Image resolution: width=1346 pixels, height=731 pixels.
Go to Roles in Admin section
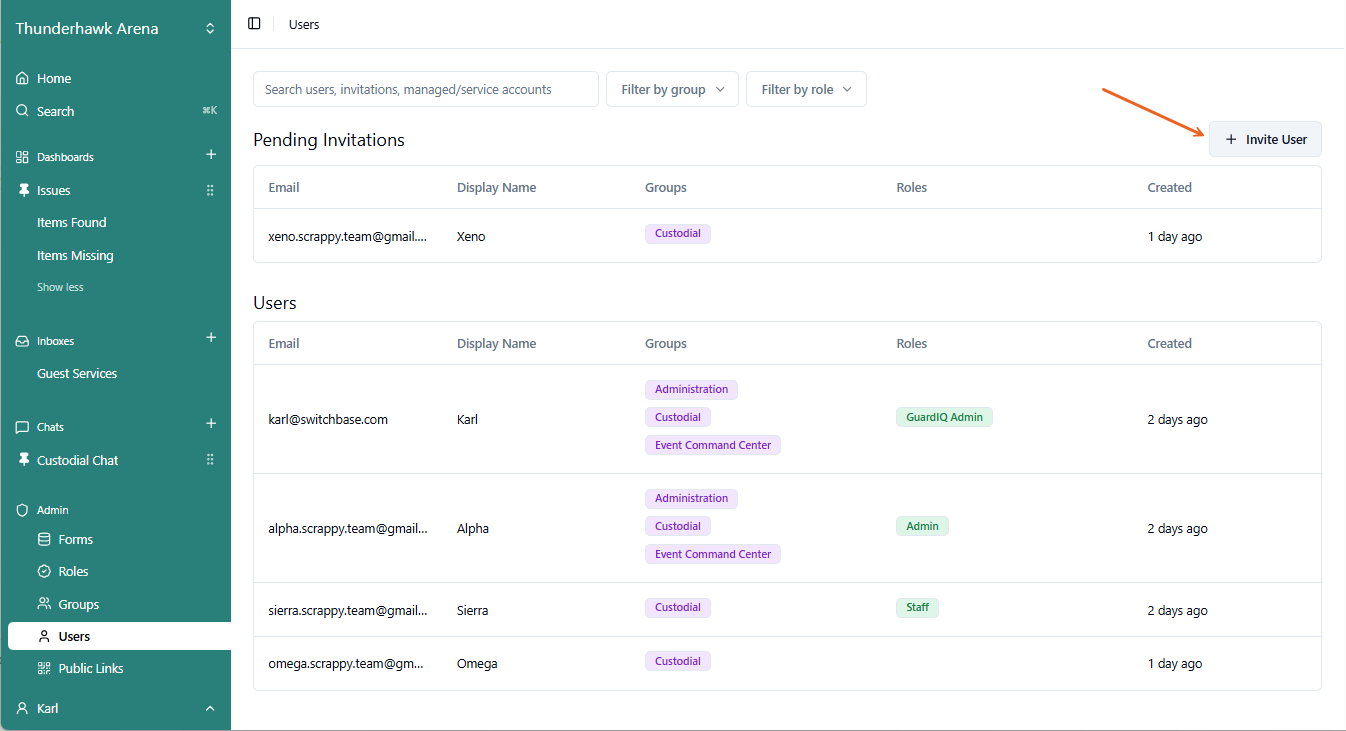[73, 571]
